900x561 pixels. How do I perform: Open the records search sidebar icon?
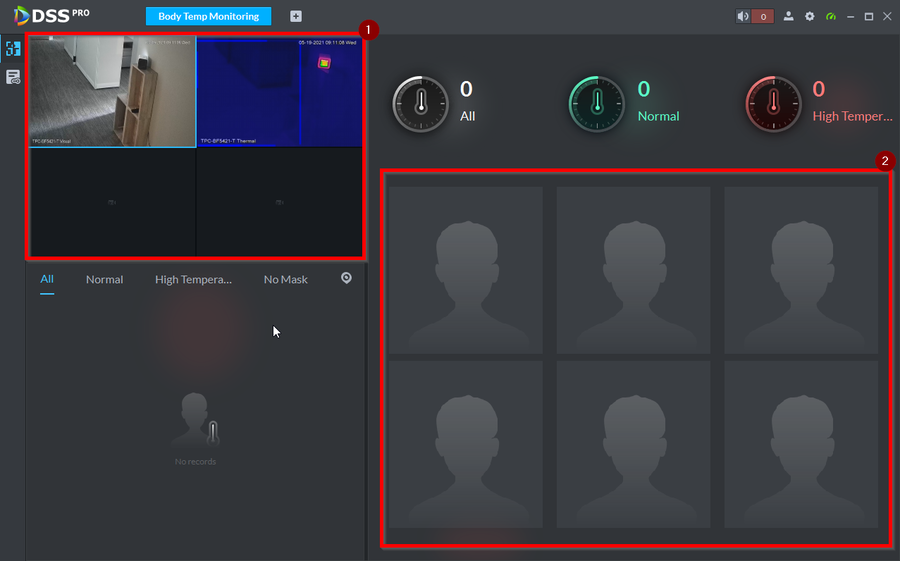click(x=13, y=77)
